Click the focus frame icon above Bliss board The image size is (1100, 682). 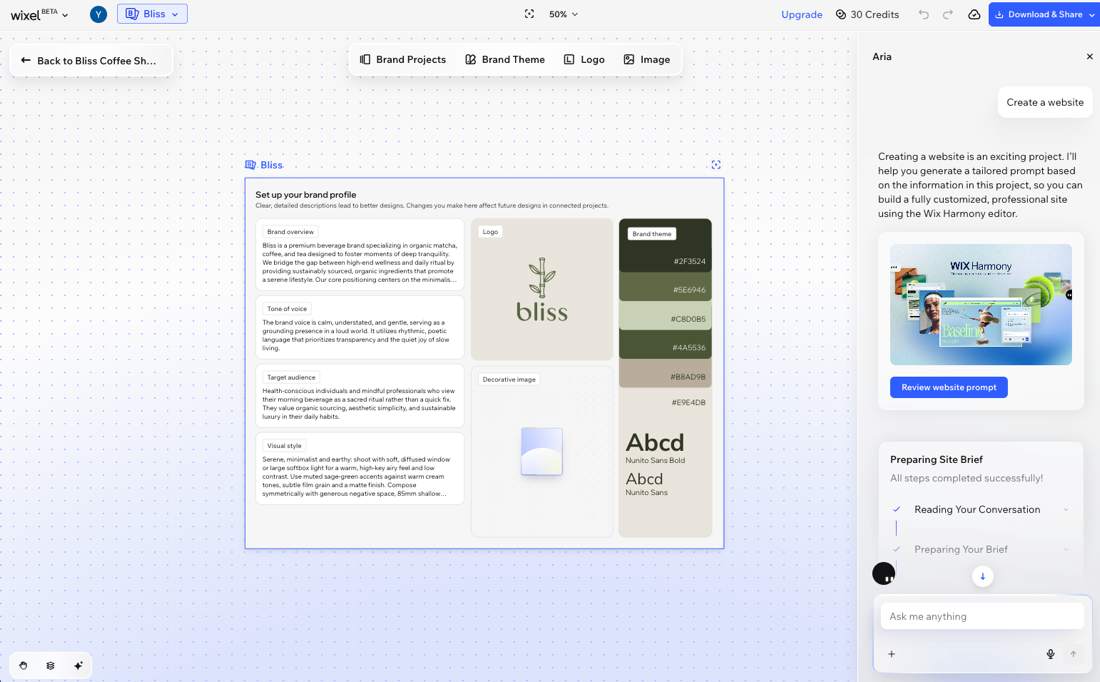coord(716,165)
